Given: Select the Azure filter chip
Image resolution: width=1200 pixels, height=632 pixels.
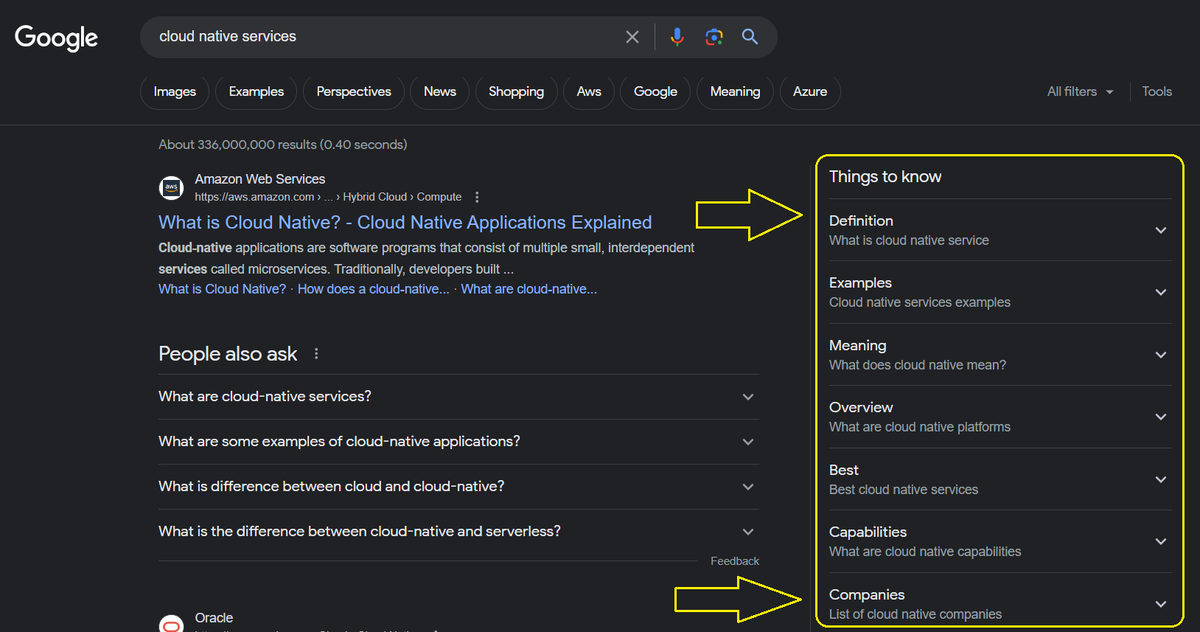Looking at the screenshot, I should [x=810, y=91].
